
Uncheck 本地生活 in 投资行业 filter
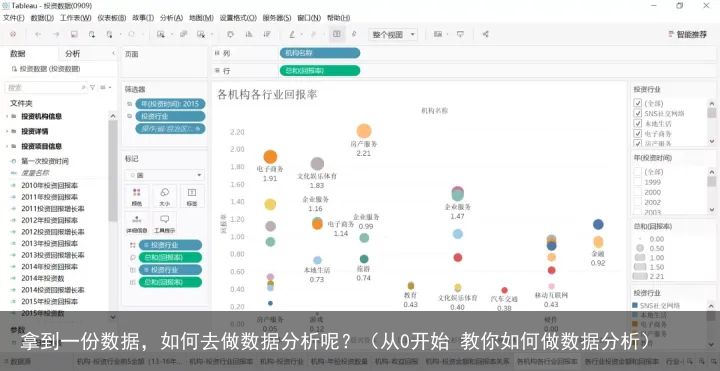pos(637,123)
